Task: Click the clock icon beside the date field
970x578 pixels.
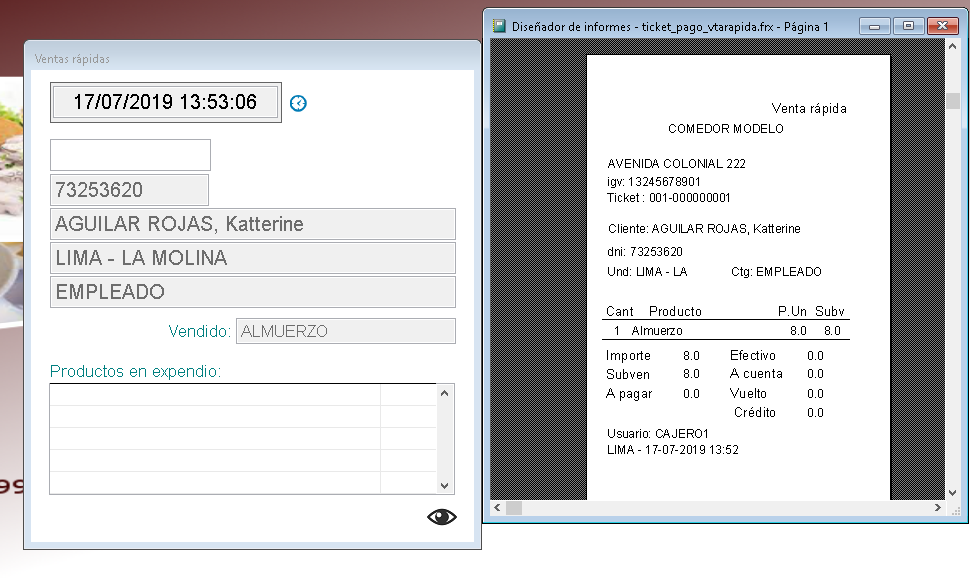Action: point(298,103)
